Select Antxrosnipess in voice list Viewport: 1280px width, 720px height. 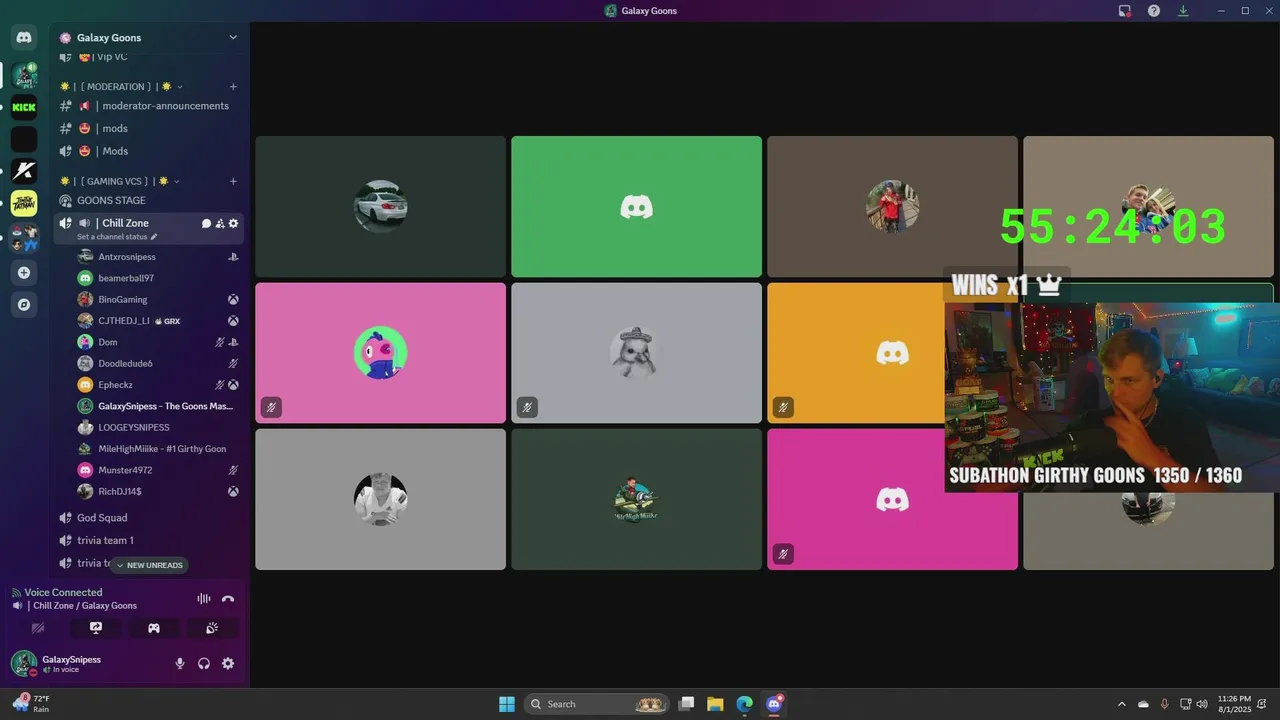(159, 257)
